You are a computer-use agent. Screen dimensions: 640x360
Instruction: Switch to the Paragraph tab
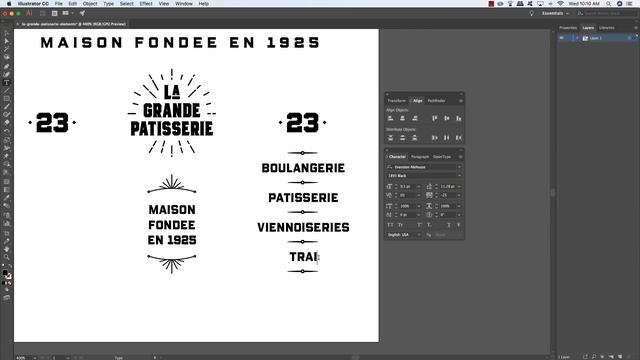pyautogui.click(x=420, y=157)
